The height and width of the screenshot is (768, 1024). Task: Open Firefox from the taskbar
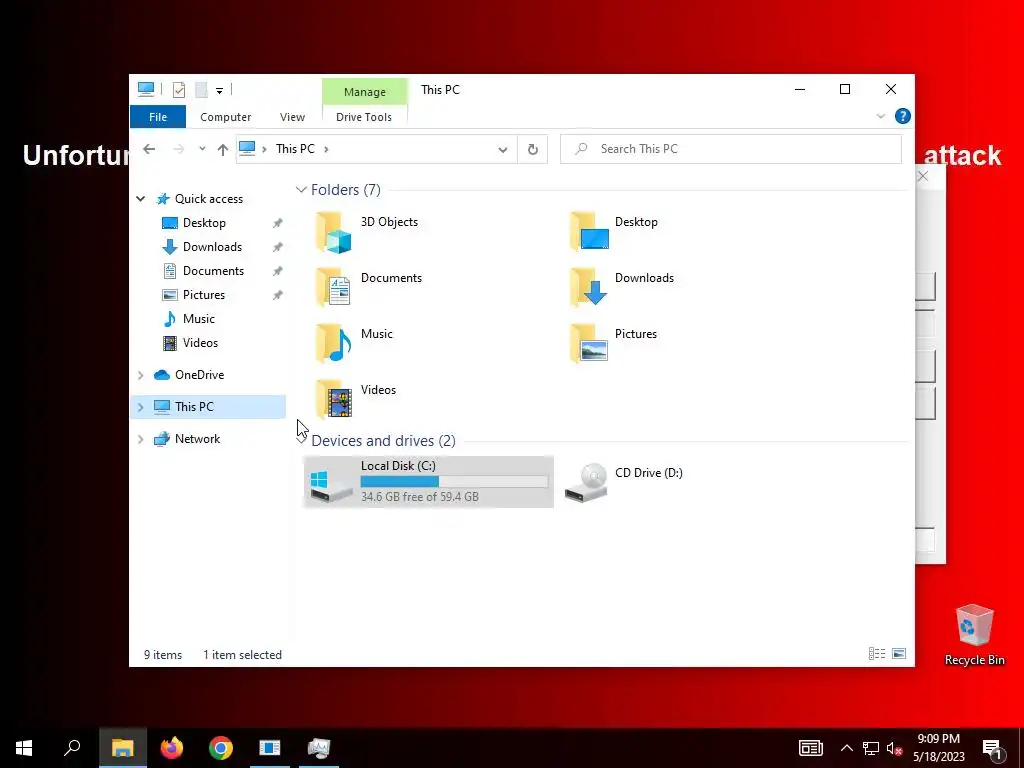(x=172, y=748)
